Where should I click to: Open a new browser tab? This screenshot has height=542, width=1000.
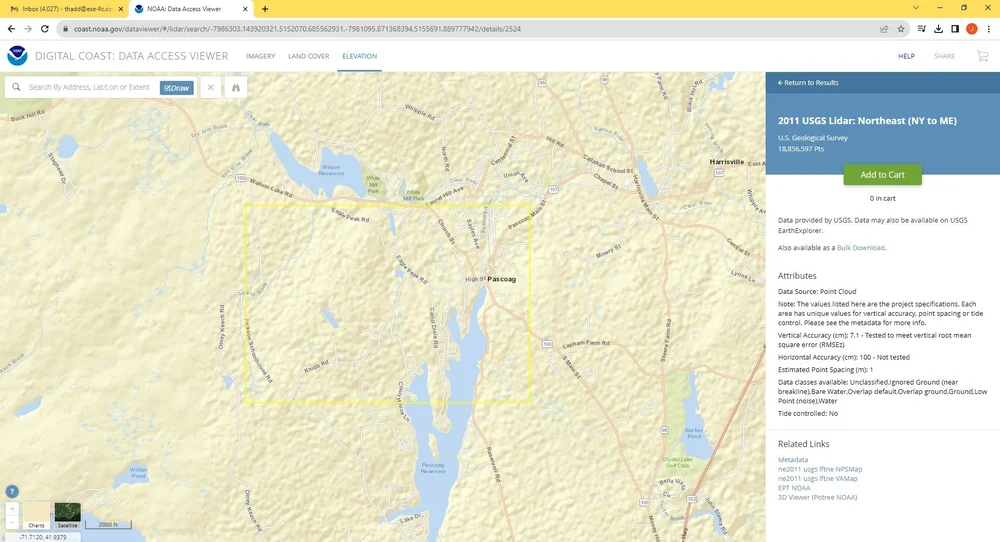tap(265, 9)
